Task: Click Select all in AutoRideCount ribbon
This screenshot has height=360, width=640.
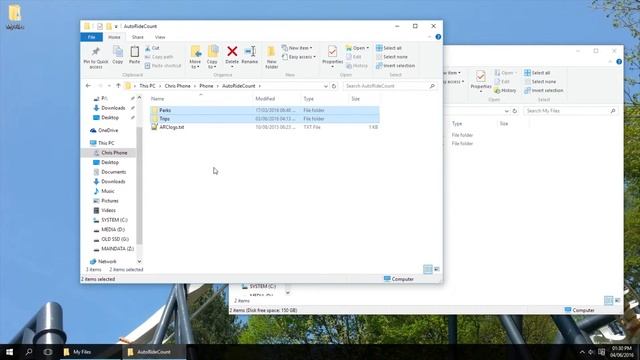Action: coord(389,48)
